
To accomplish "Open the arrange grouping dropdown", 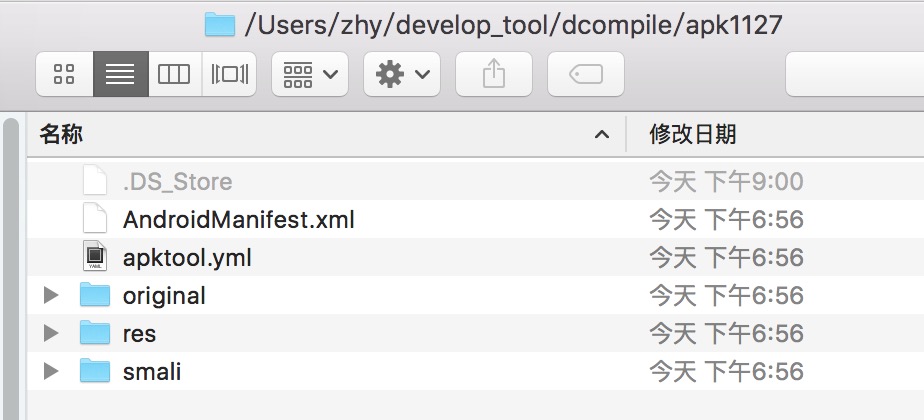I will [309, 74].
